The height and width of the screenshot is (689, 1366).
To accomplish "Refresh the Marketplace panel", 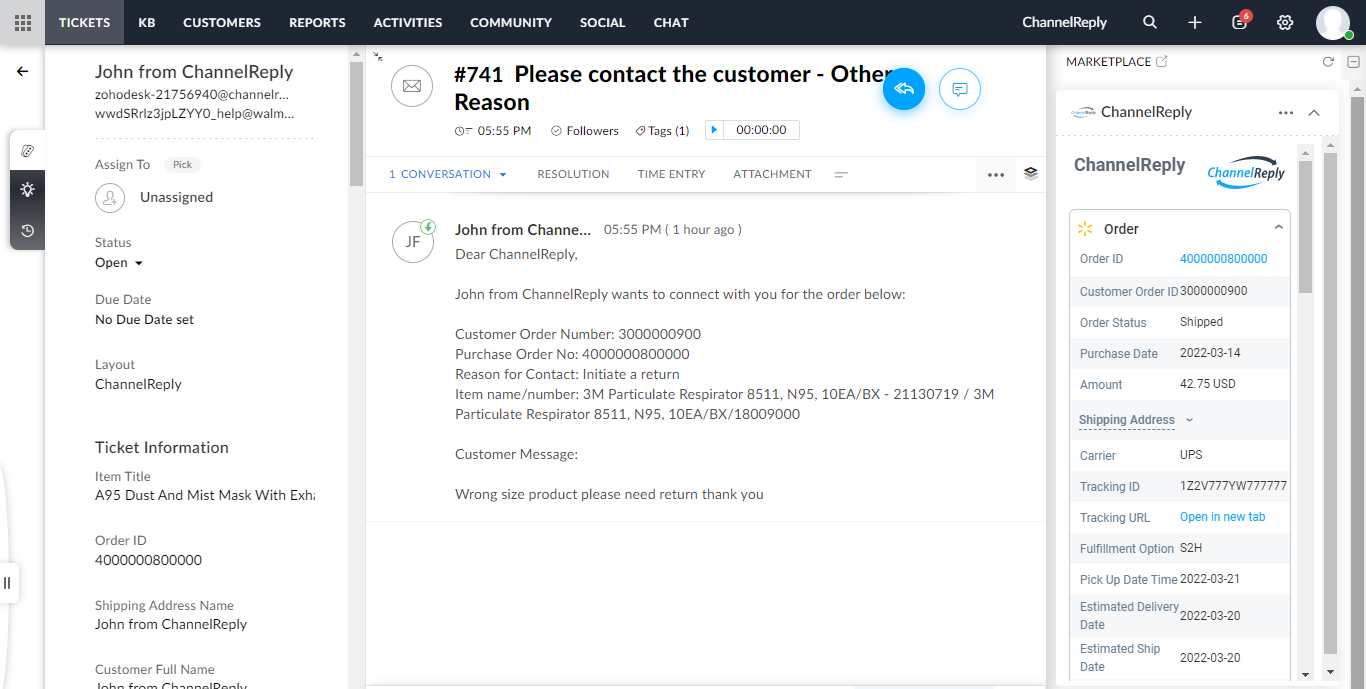I will (x=1328, y=62).
